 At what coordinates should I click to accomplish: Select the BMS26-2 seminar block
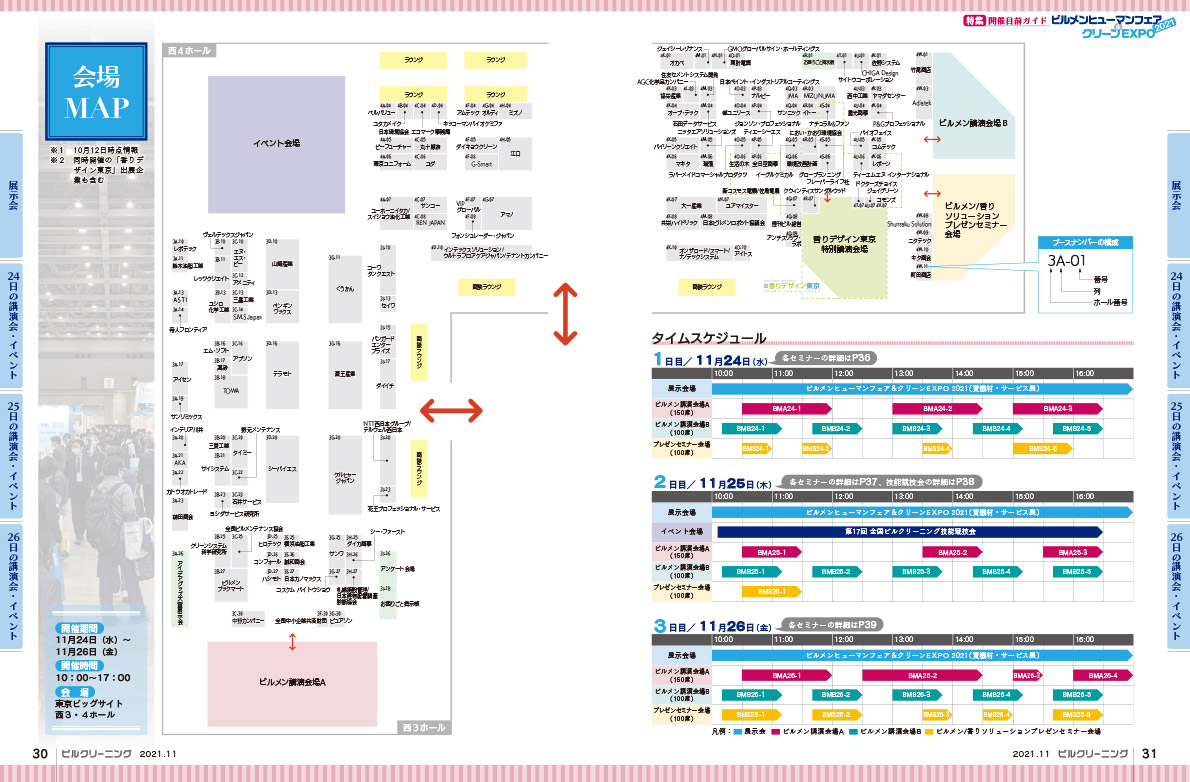[836, 714]
